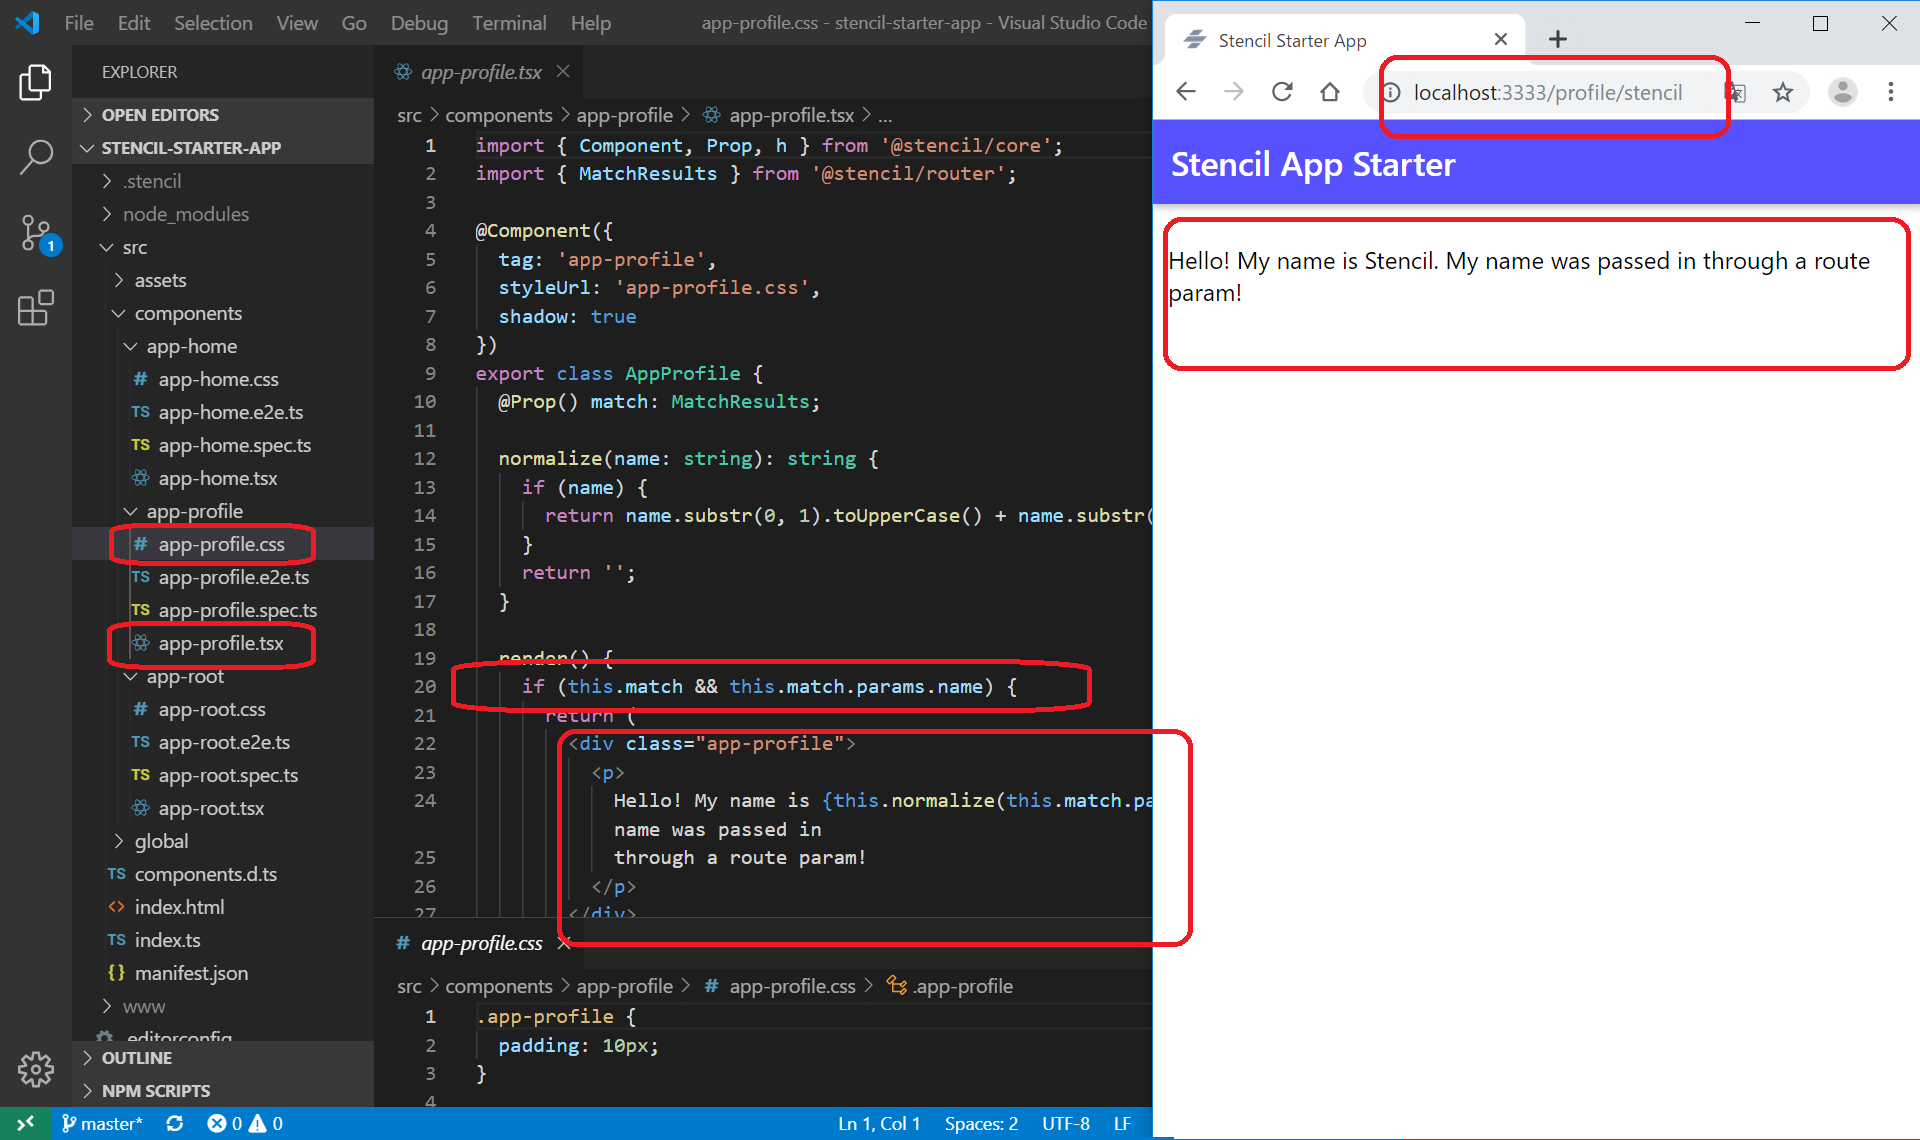Open the Manage gear icon
Image resolution: width=1920 pixels, height=1140 pixels.
(36, 1069)
